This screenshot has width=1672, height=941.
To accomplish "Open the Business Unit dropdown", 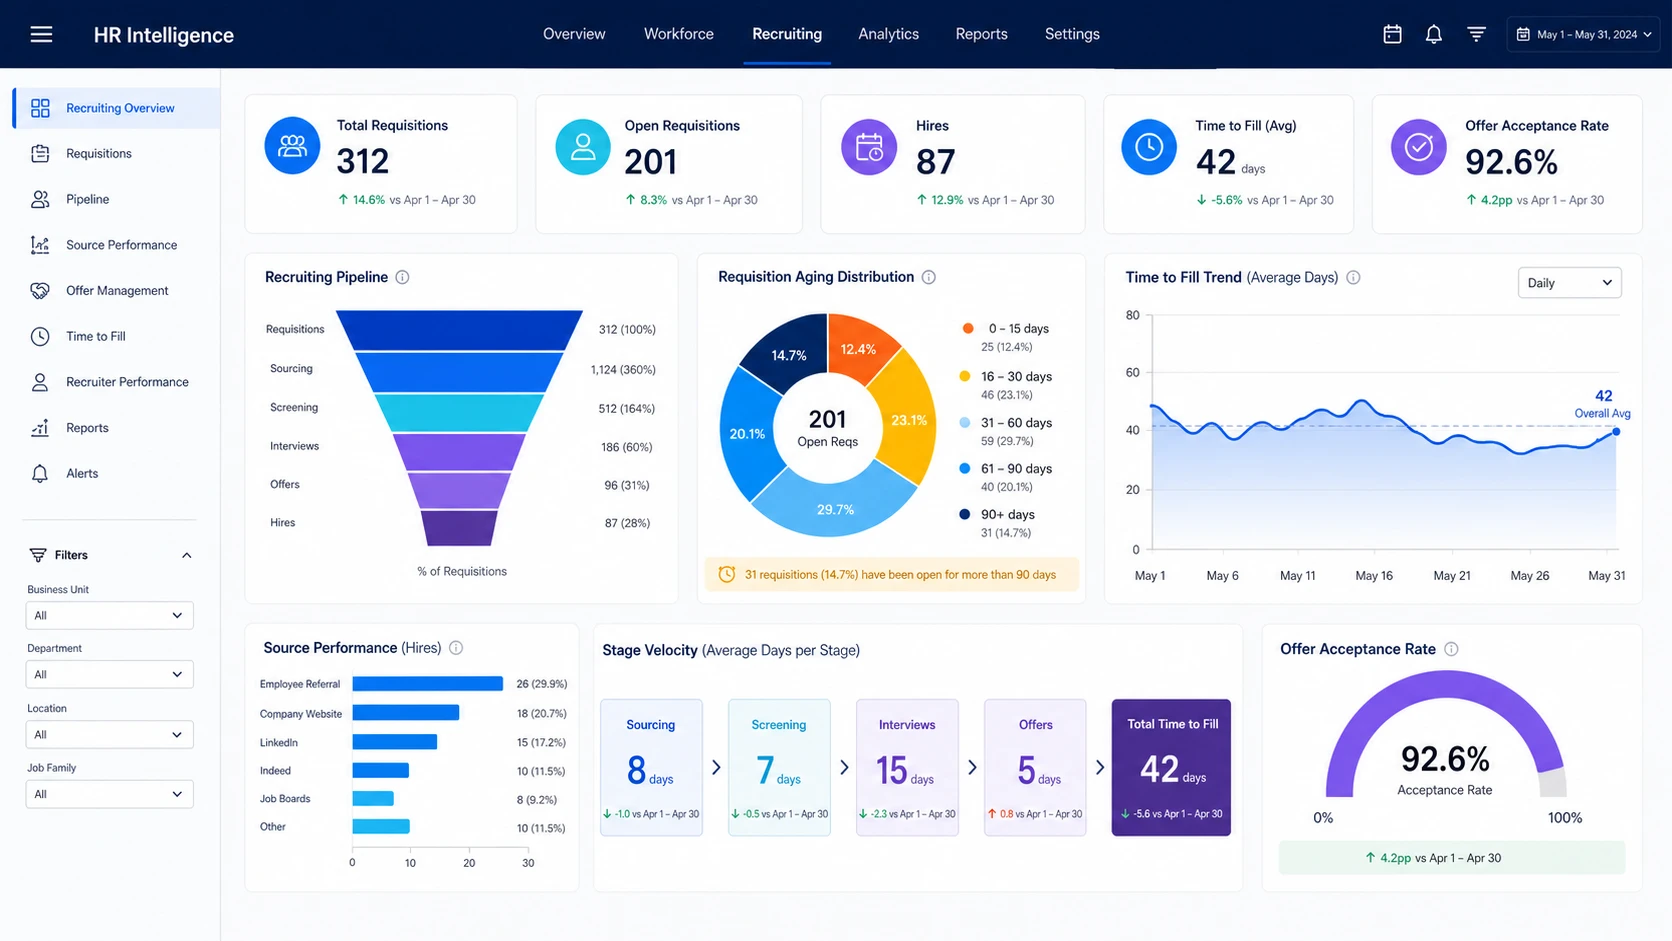I will [x=109, y=615].
